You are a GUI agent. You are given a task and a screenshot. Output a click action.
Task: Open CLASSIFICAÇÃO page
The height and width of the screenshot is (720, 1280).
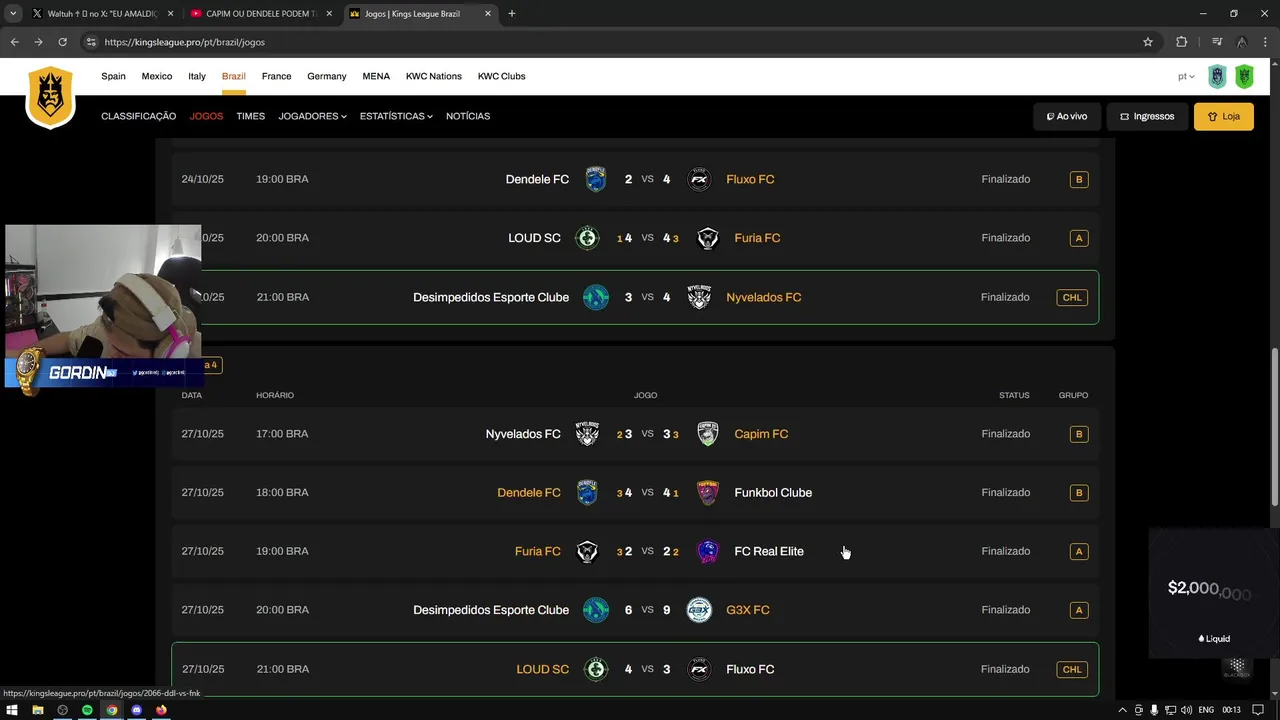coord(138,116)
